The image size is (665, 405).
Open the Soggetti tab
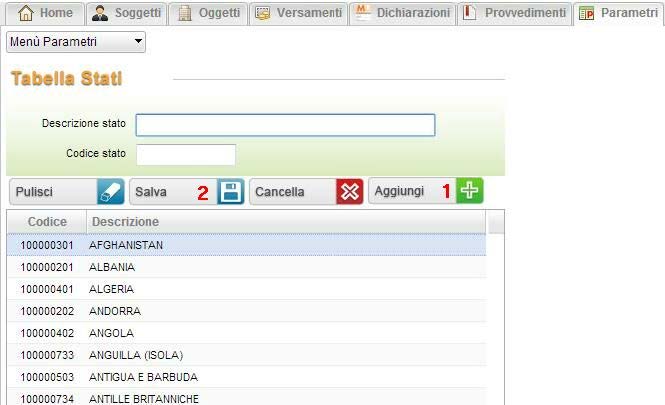click(x=127, y=13)
